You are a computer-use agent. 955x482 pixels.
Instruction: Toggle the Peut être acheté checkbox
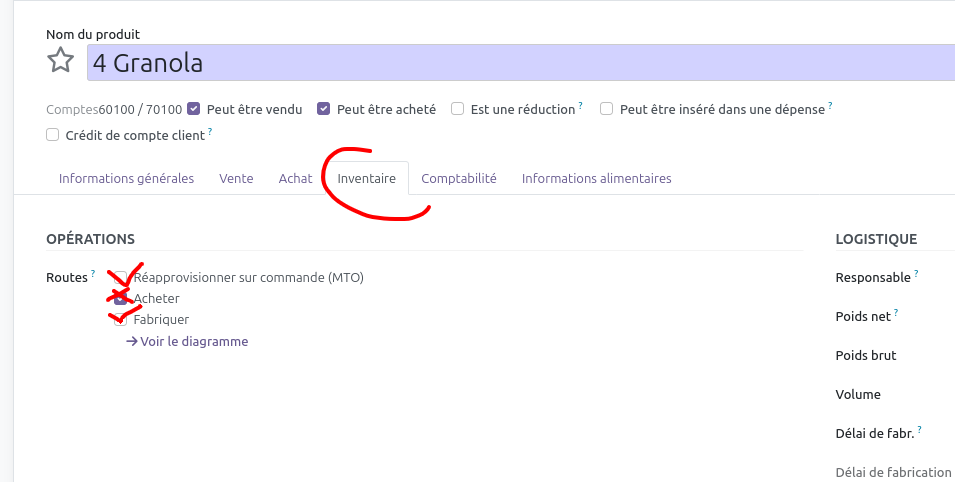tap(324, 109)
